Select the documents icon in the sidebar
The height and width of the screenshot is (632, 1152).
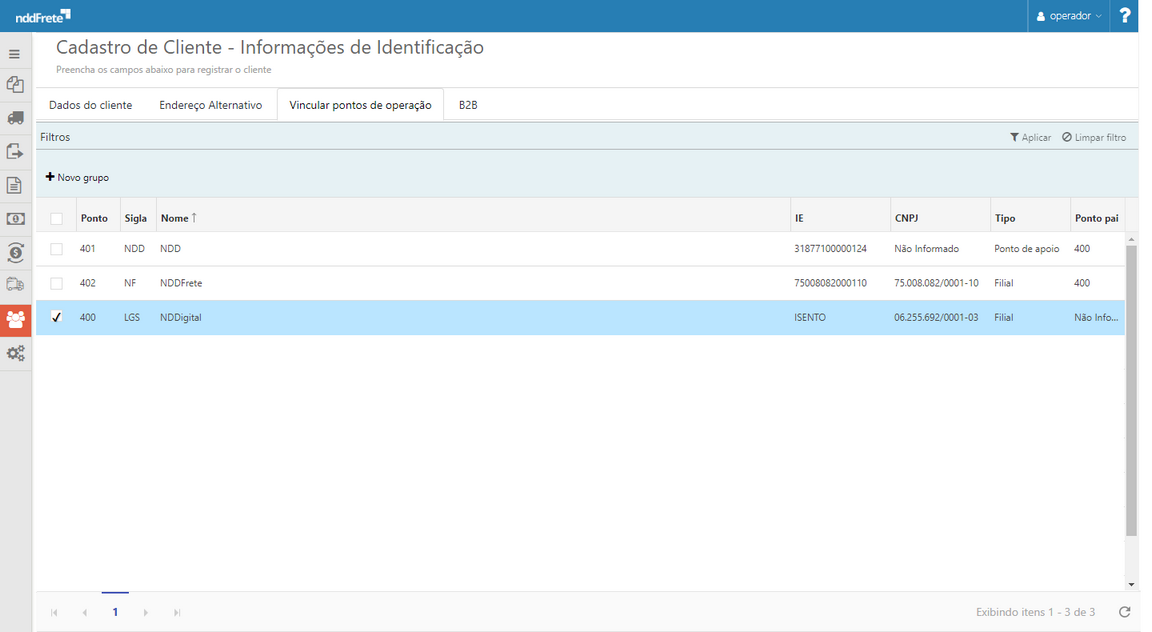click(x=15, y=85)
